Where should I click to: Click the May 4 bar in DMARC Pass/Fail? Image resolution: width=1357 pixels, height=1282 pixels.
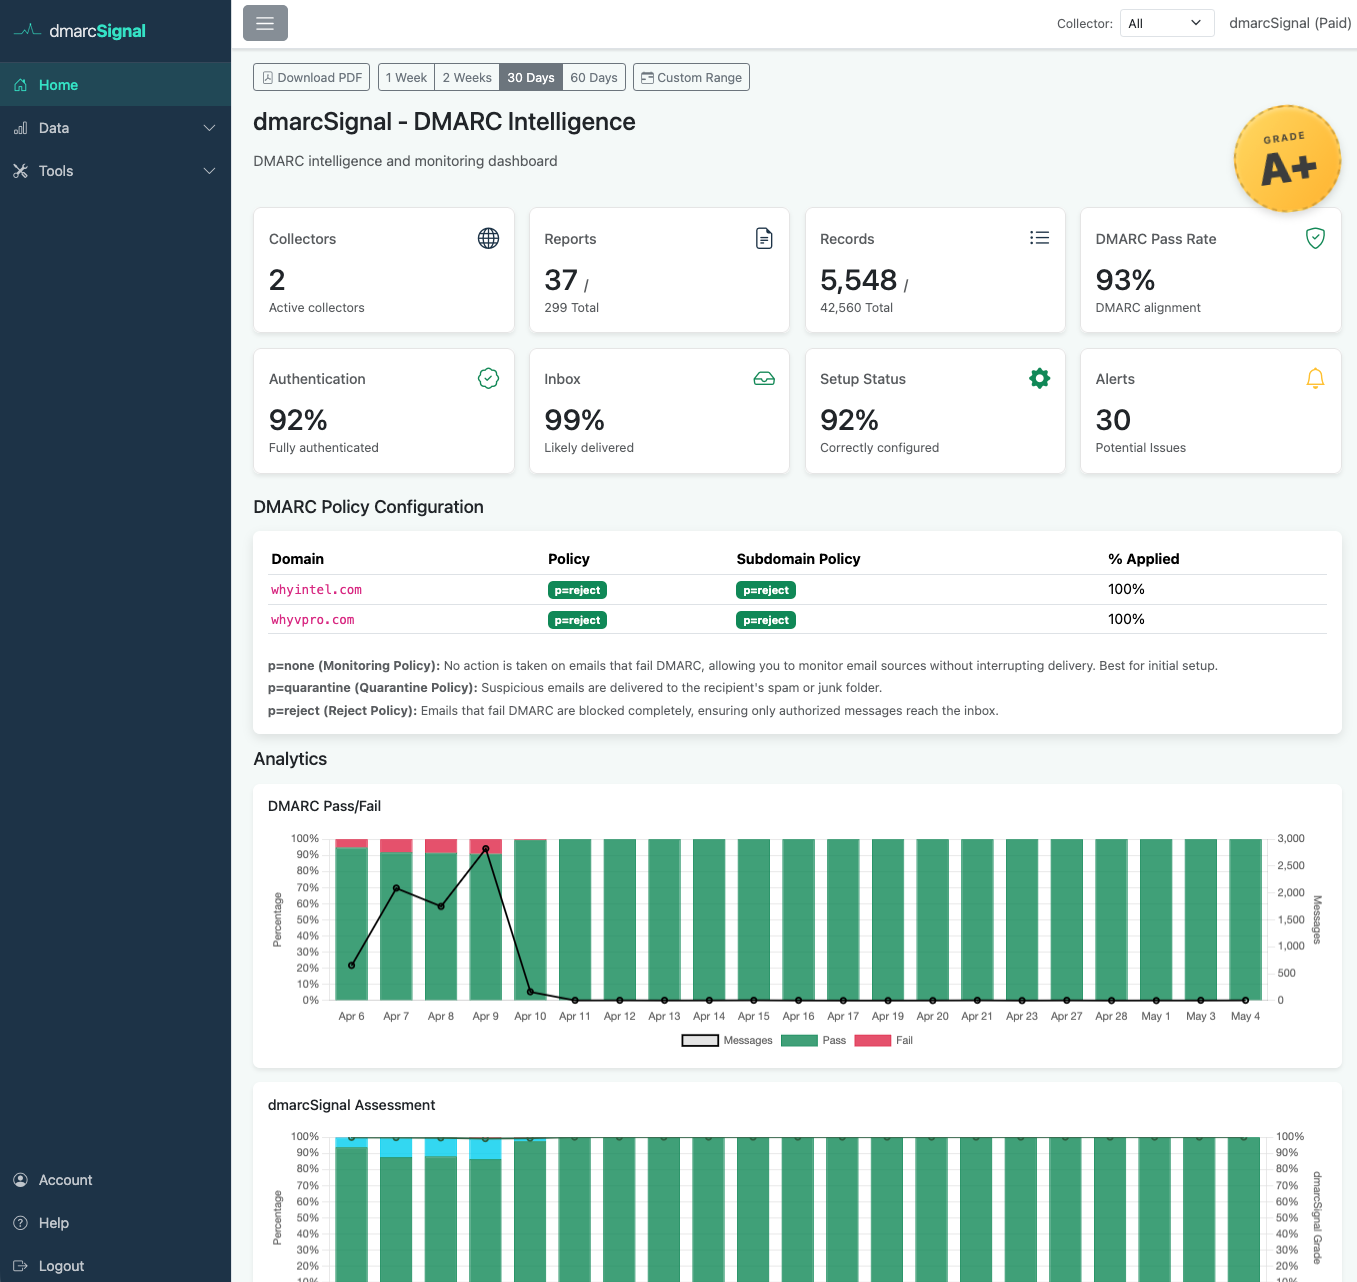(1245, 920)
